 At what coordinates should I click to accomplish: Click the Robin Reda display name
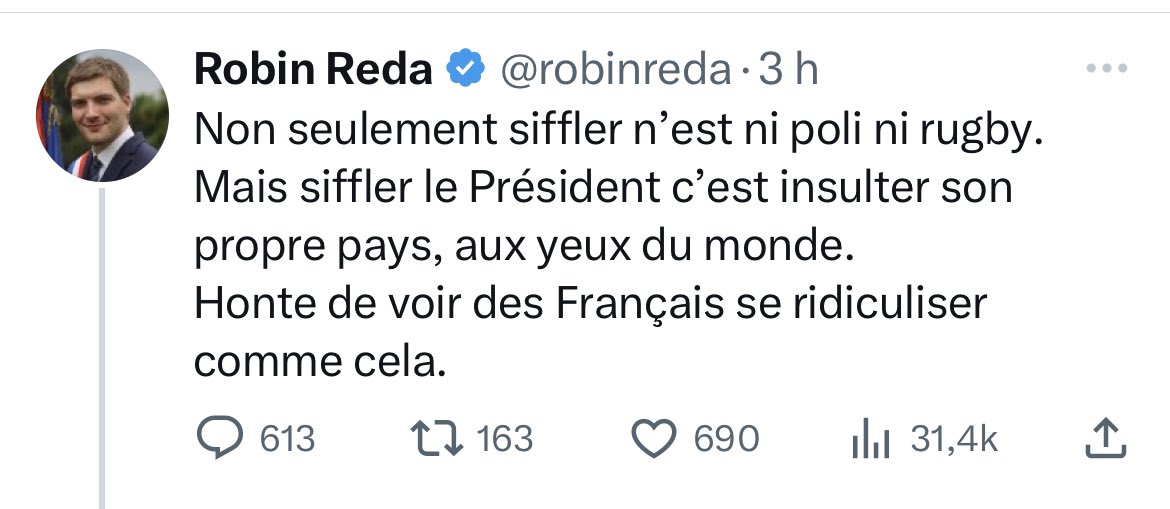[x=313, y=70]
